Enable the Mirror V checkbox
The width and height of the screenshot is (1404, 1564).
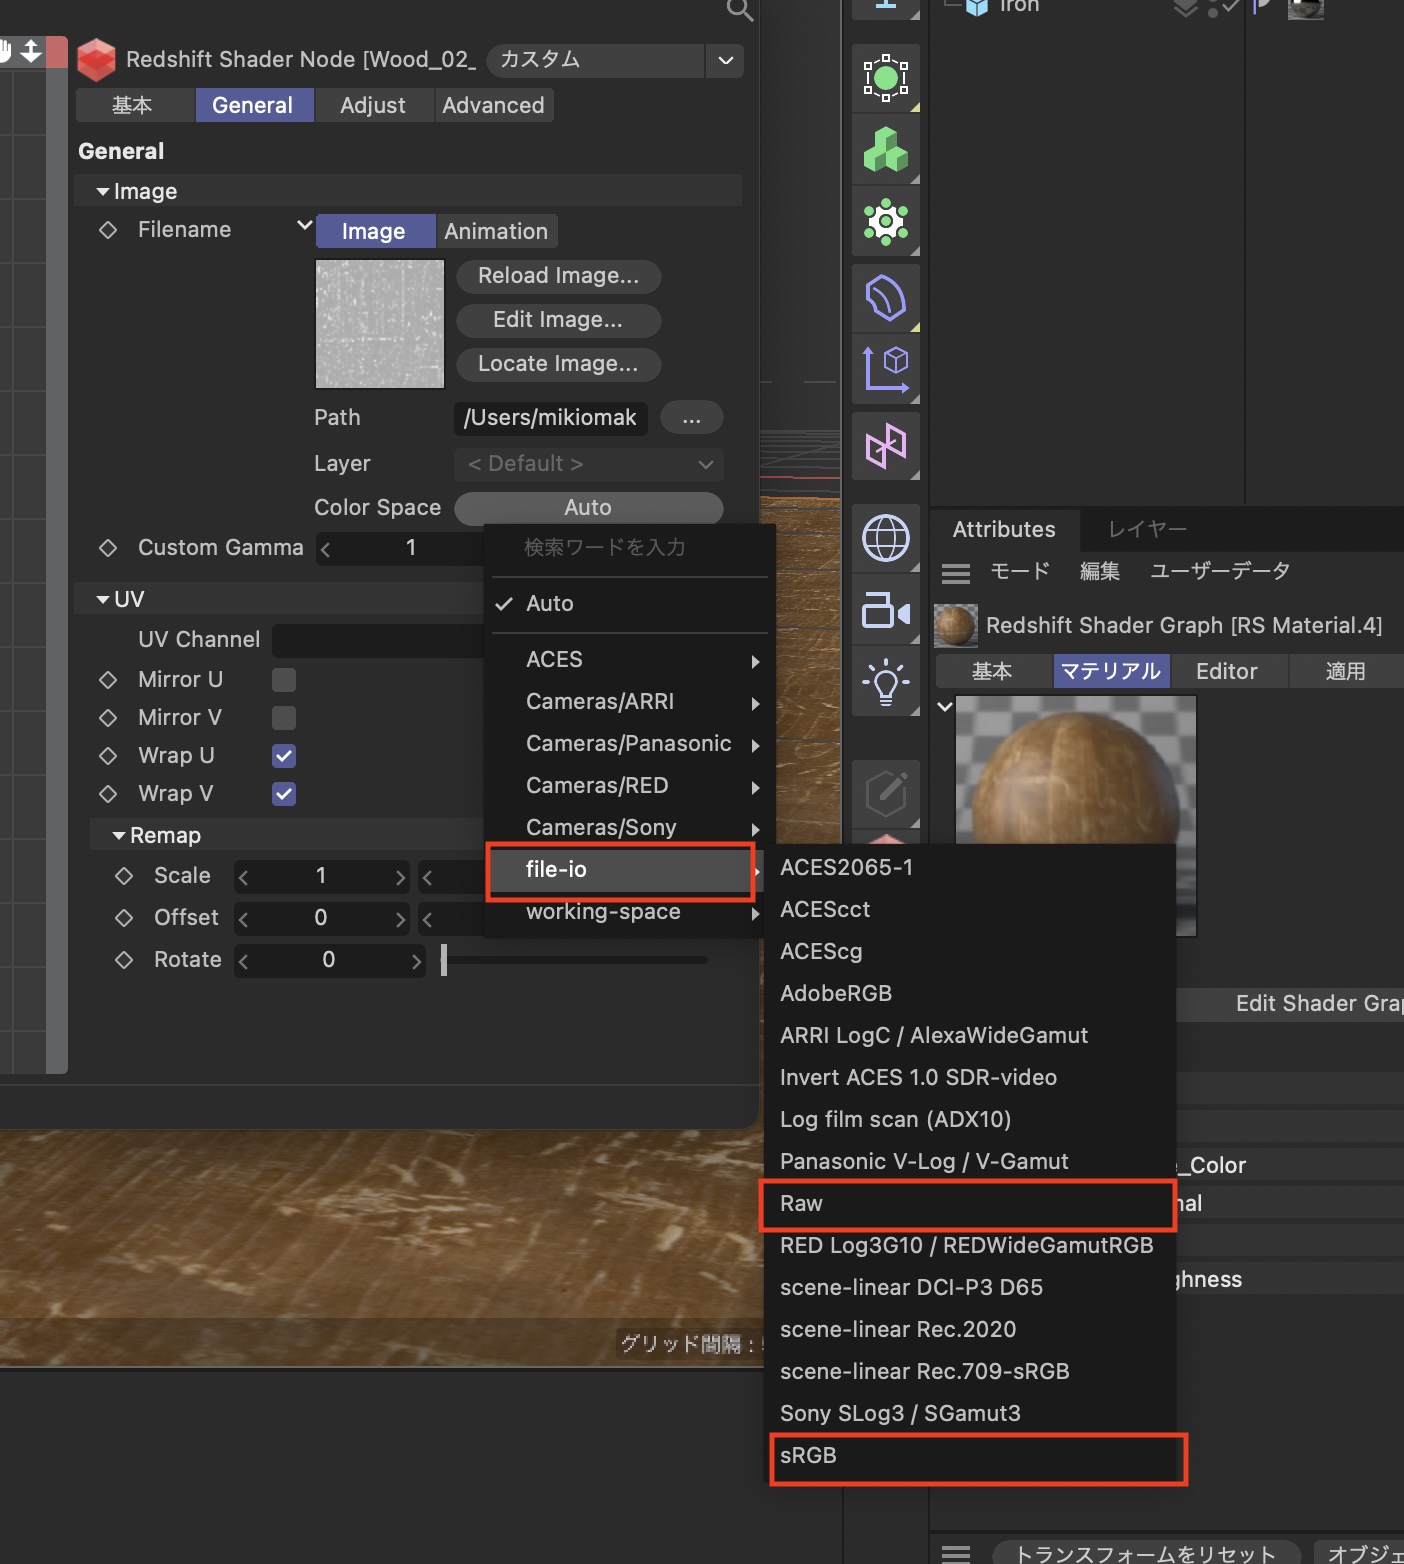[x=284, y=718]
